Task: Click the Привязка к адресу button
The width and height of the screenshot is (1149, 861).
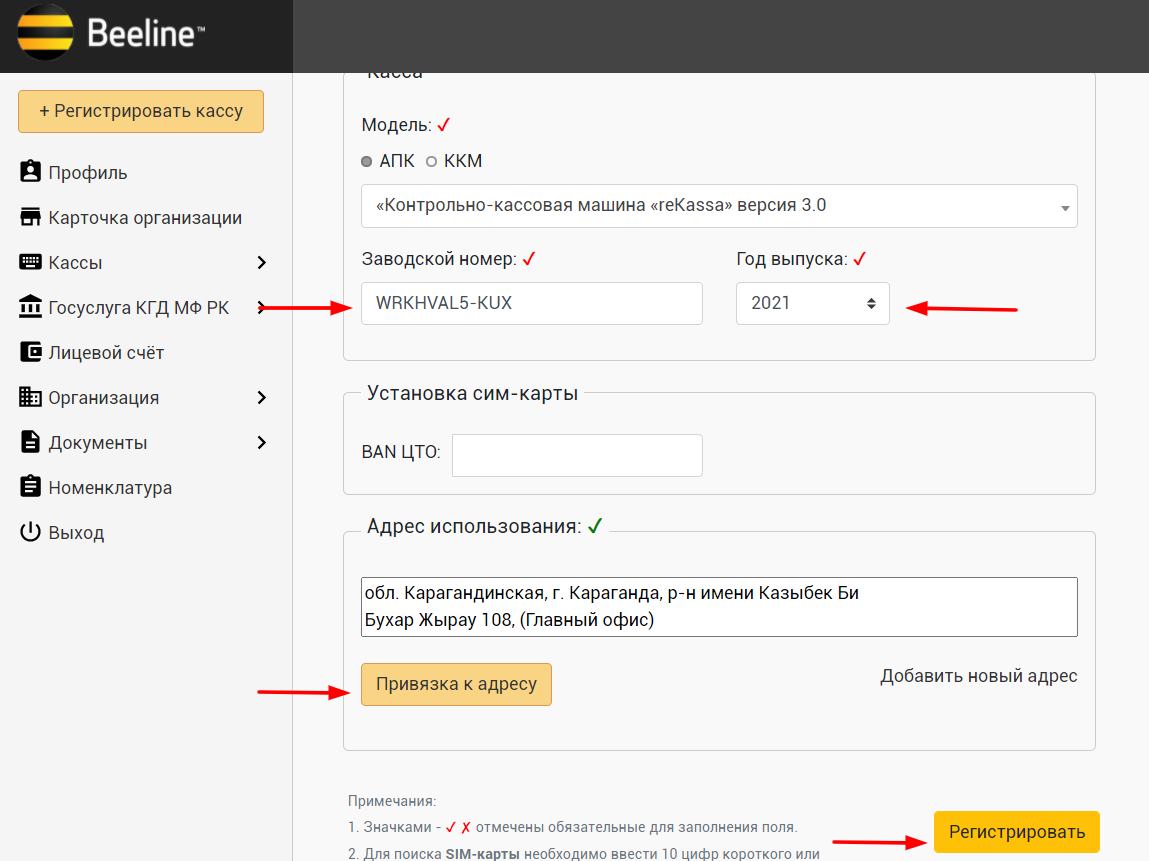Action: click(x=456, y=684)
